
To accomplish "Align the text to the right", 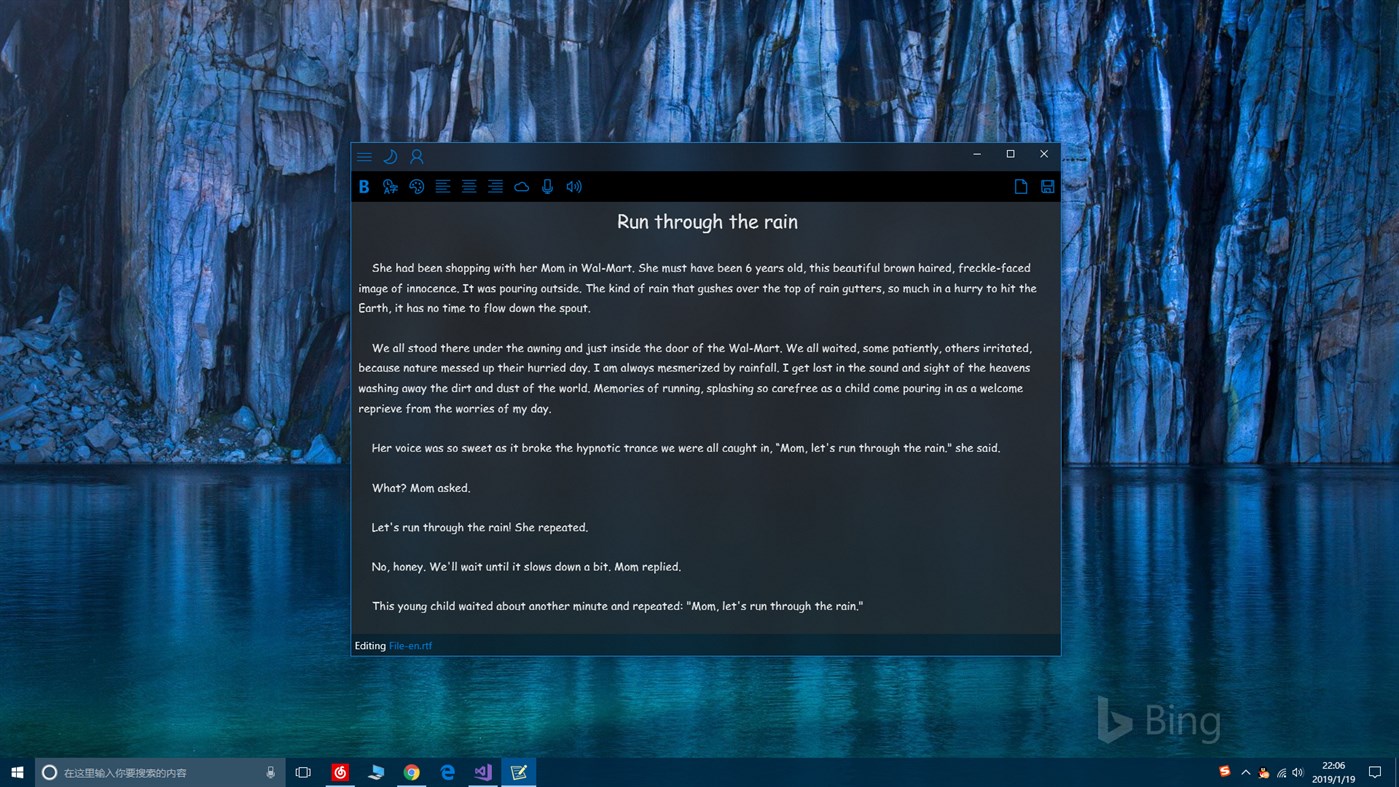I will pyautogui.click(x=494, y=186).
